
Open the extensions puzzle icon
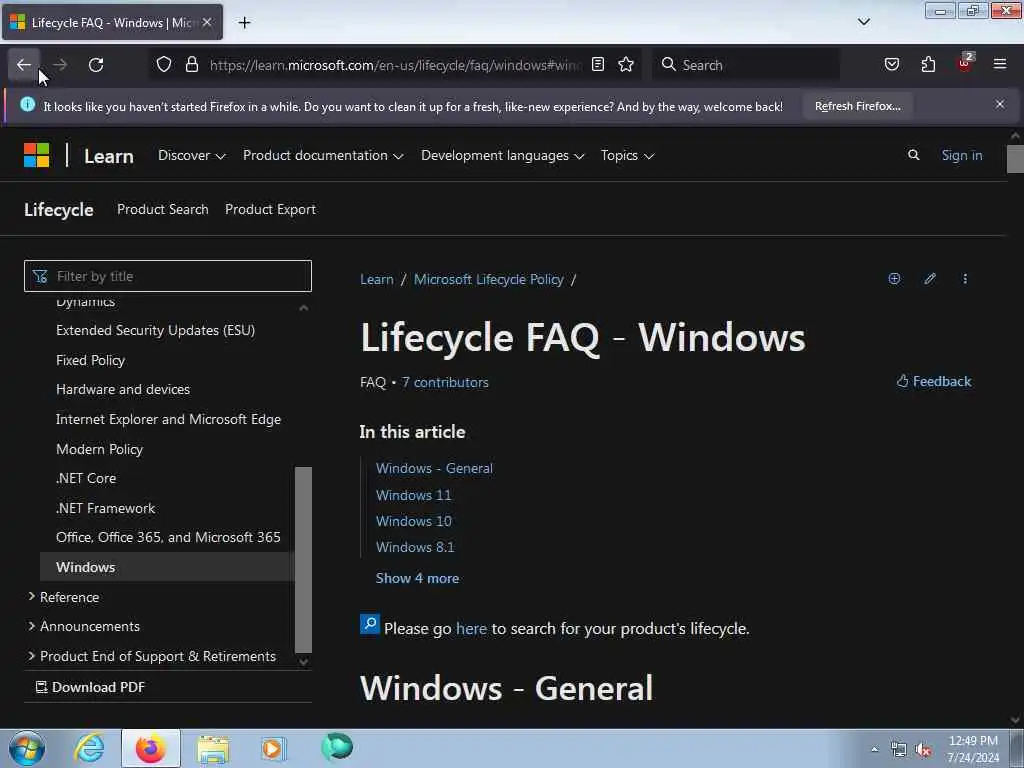tap(928, 65)
